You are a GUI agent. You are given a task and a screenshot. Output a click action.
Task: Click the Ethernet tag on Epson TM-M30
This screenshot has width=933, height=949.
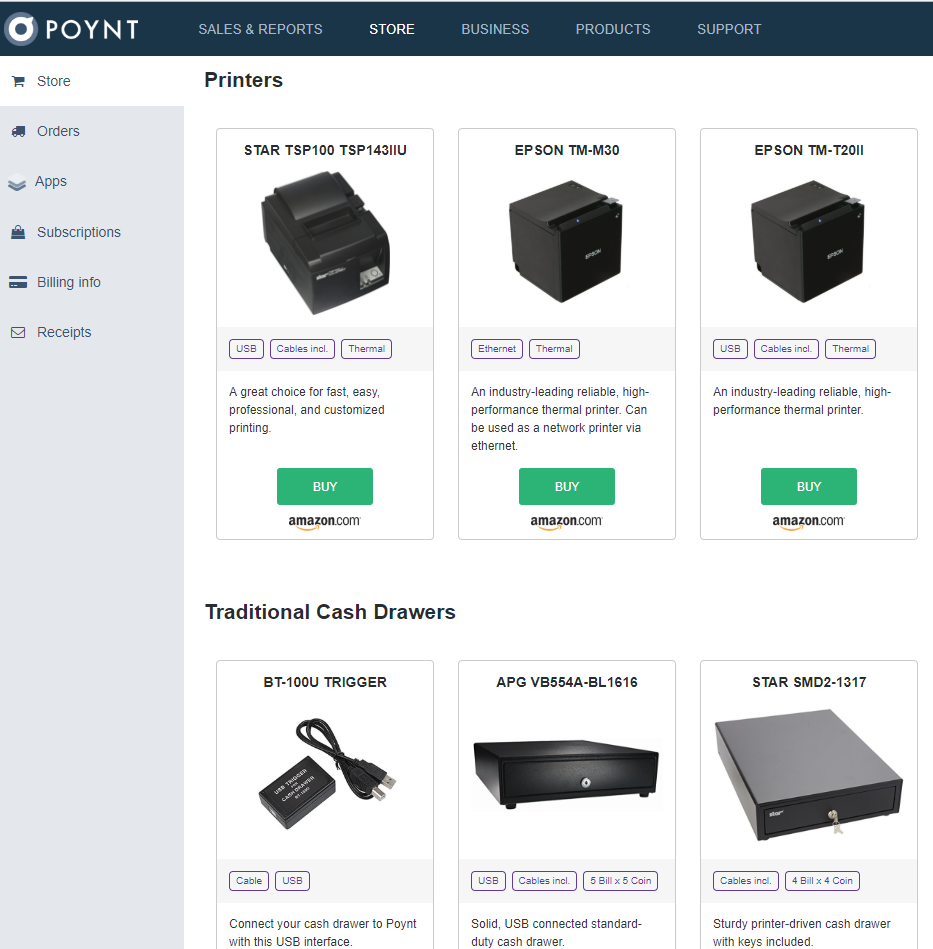[x=497, y=349]
